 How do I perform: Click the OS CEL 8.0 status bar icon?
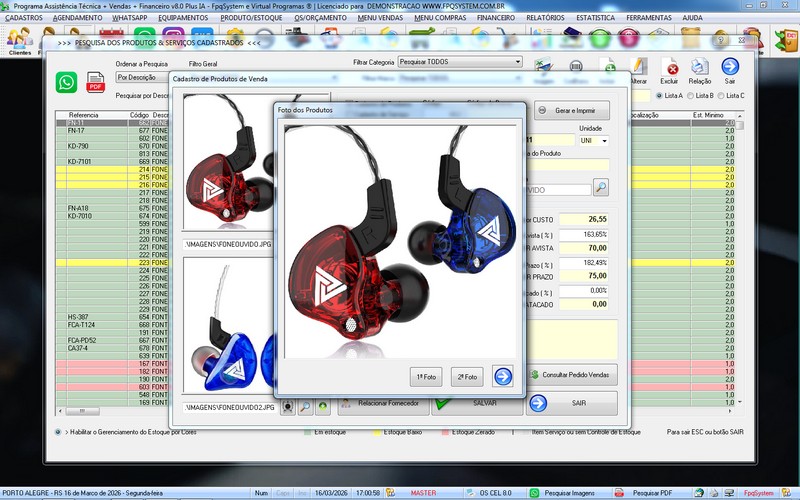click(x=470, y=493)
